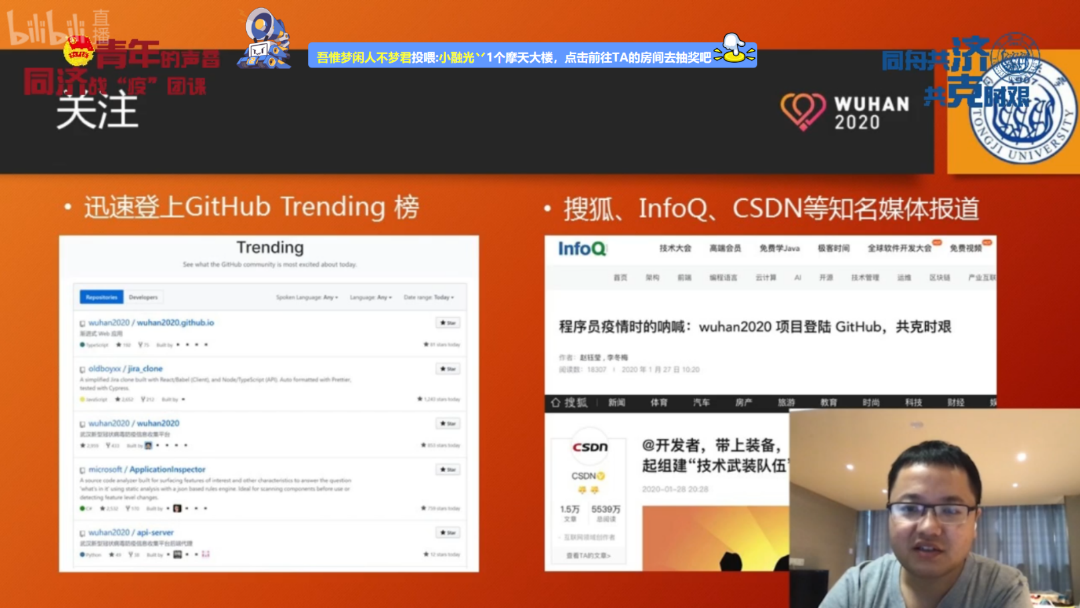Star the oldboyxx/jira_clone repository

[x=447, y=369]
